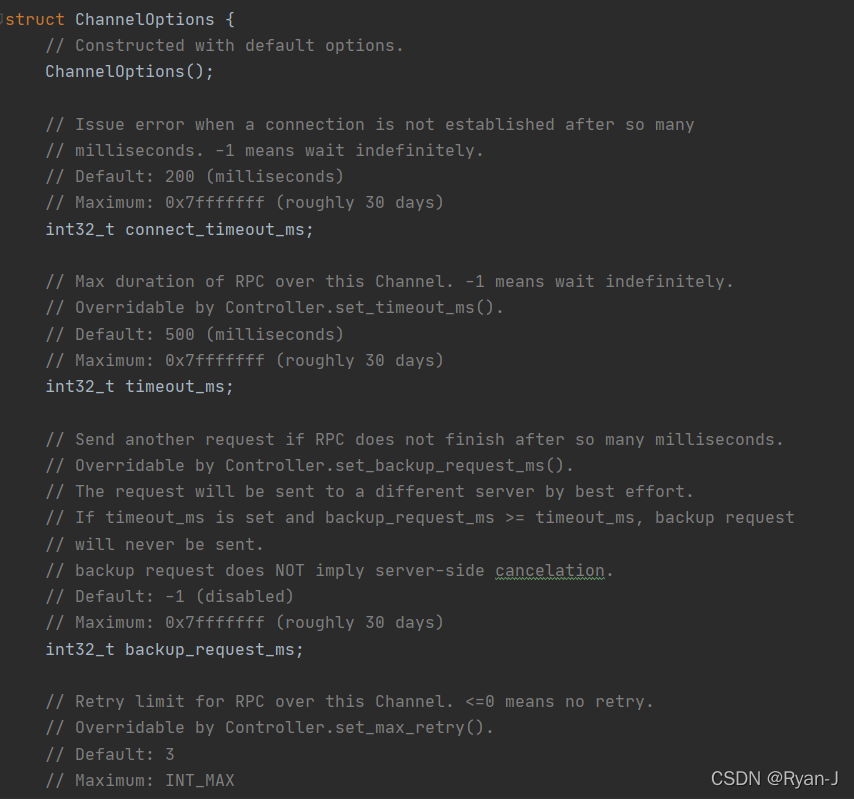Click the backup_request_ms member declaration
Screen dimensions: 854x799
click(174, 649)
